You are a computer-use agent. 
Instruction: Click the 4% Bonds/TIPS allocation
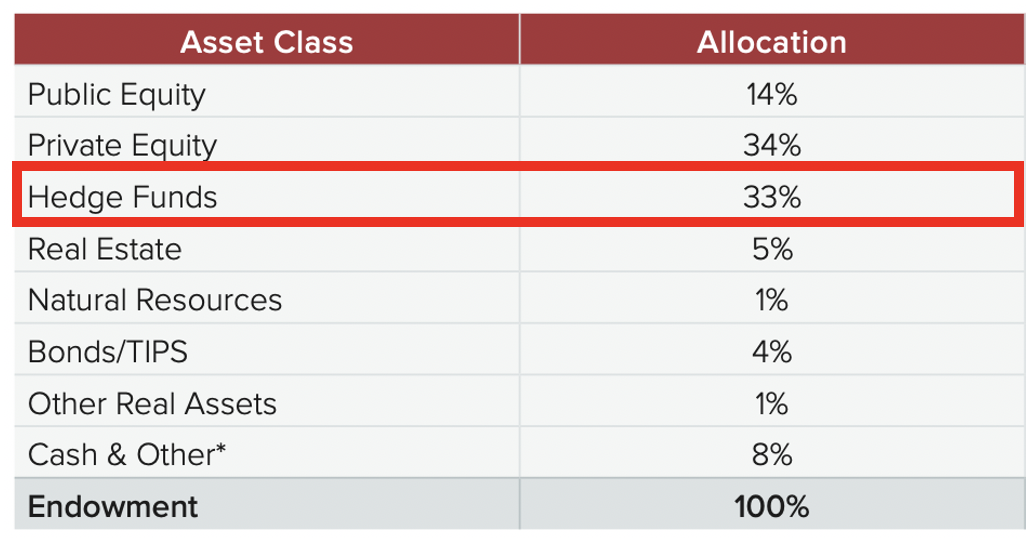[x=771, y=352]
